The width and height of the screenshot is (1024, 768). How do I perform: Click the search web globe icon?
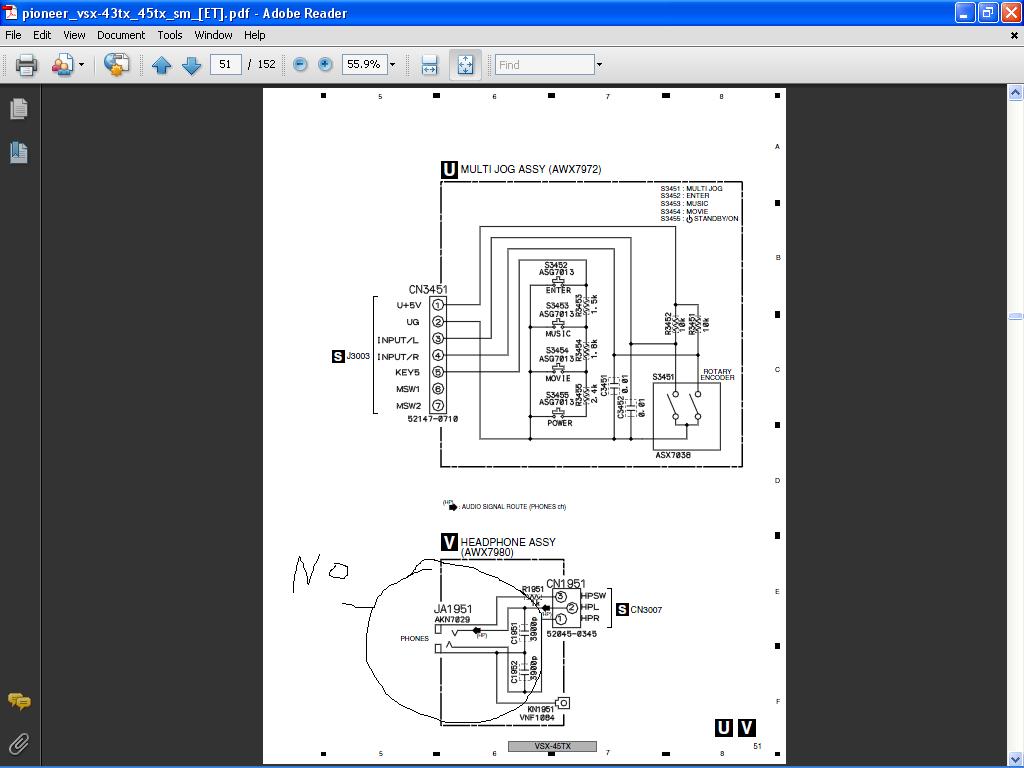pyautogui.click(x=116, y=65)
